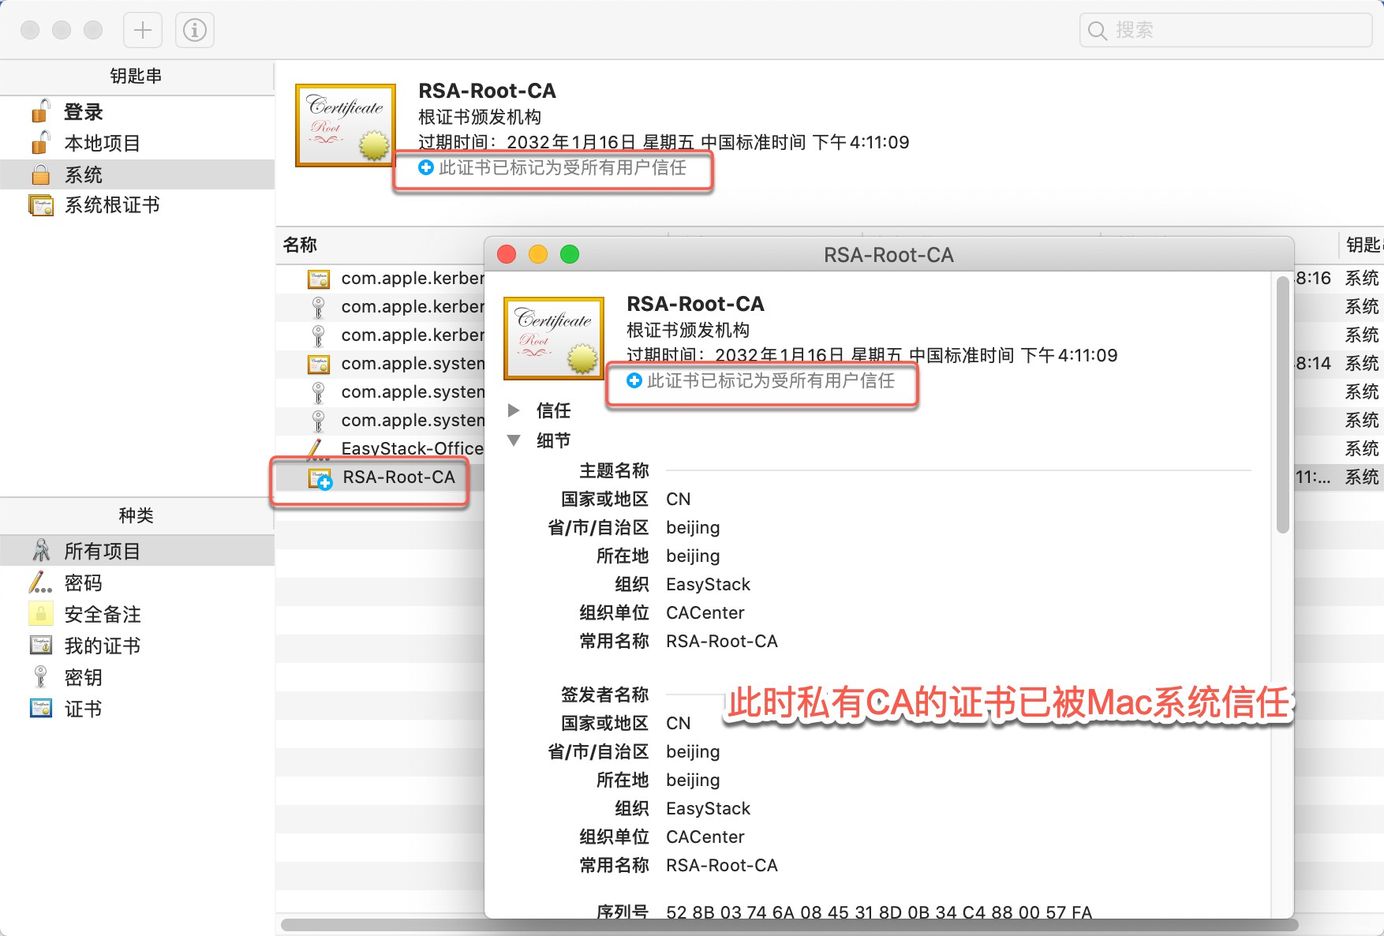Select 所有项目 category
Viewport: 1384px width, 936px height.
(102, 551)
